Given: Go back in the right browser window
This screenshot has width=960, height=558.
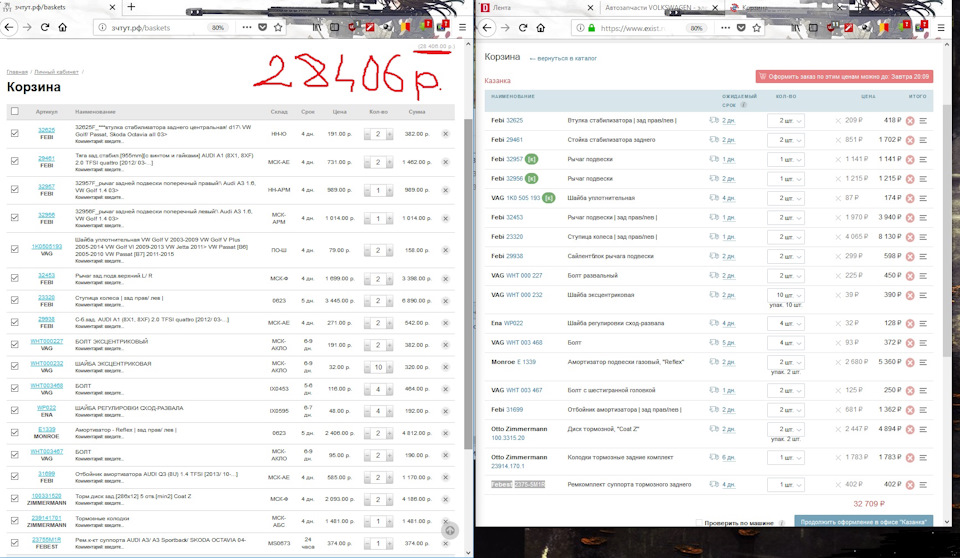Looking at the screenshot, I should point(487,28).
